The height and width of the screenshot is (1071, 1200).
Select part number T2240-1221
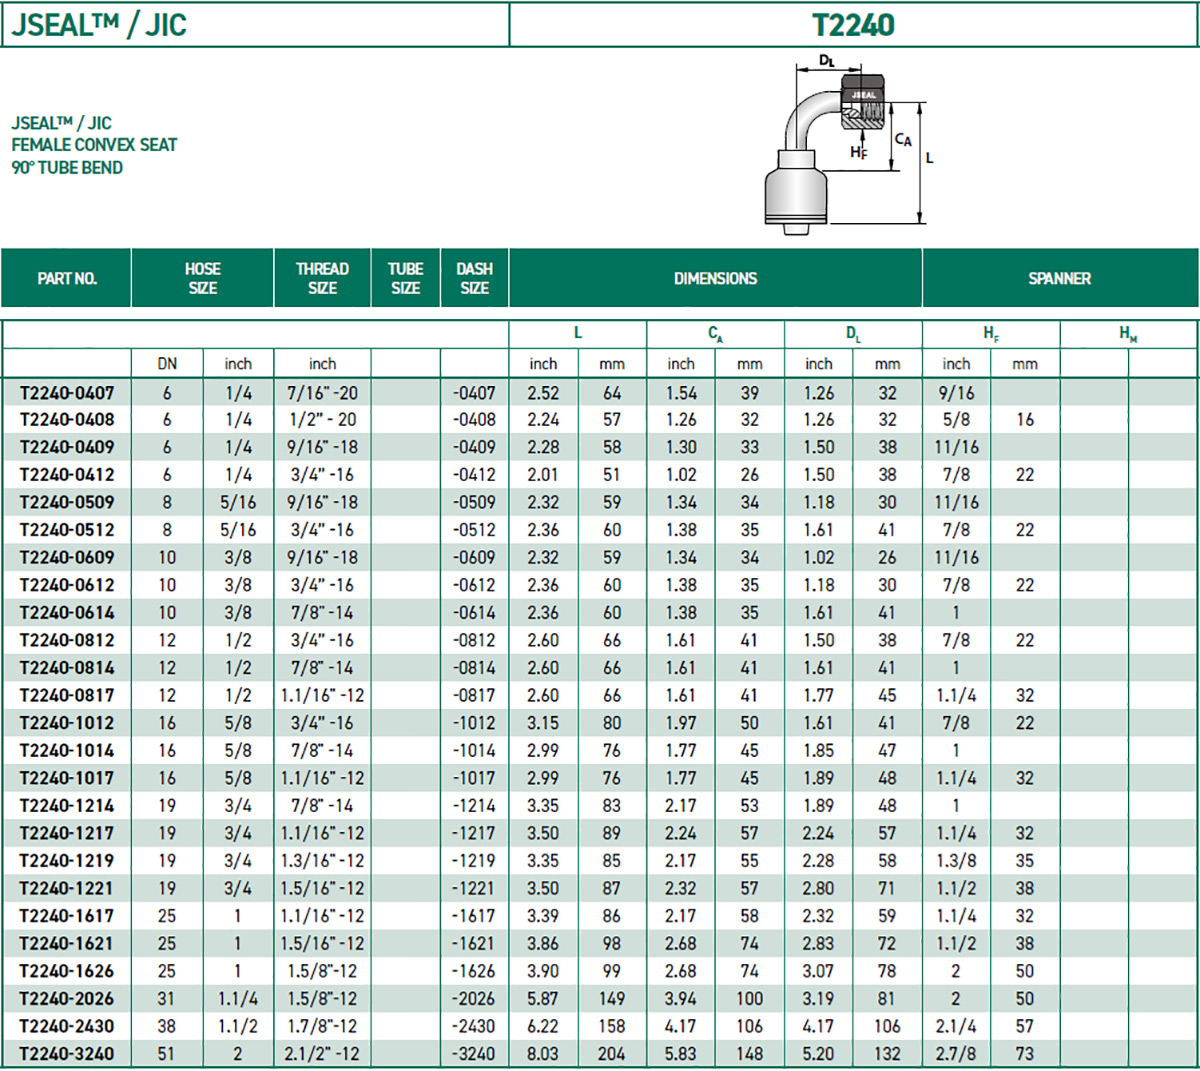pyautogui.click(x=67, y=888)
